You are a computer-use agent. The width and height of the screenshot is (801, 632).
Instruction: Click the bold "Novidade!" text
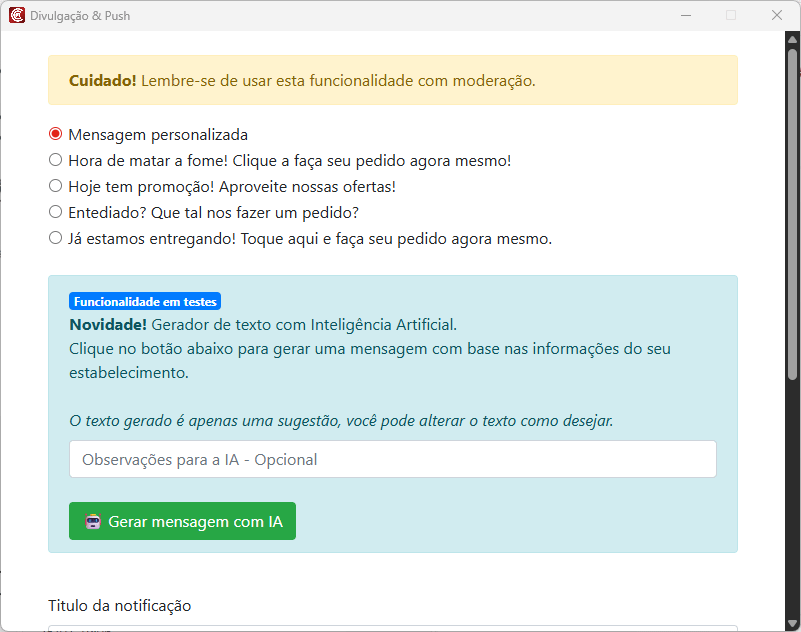tap(108, 325)
